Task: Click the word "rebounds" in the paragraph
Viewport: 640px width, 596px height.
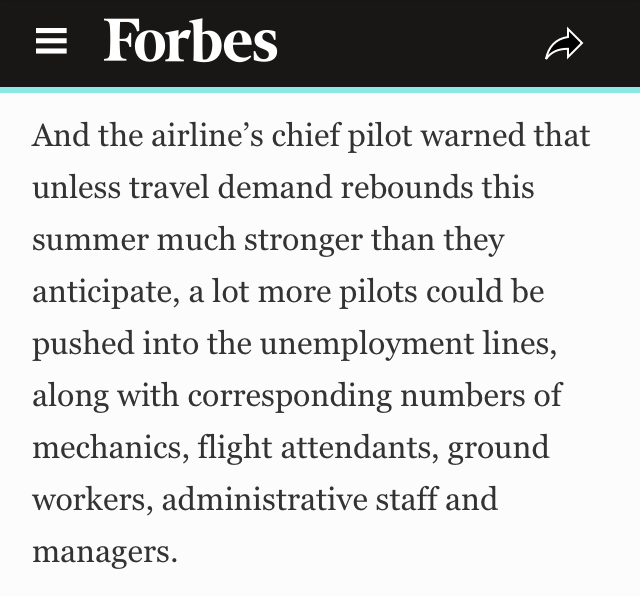Action: [407, 187]
